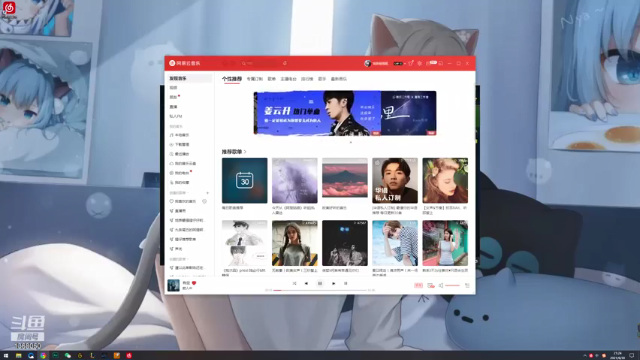Open the NetEase Cloud Music desktop shortcut
The image size is (640, 360).
[9, 9]
